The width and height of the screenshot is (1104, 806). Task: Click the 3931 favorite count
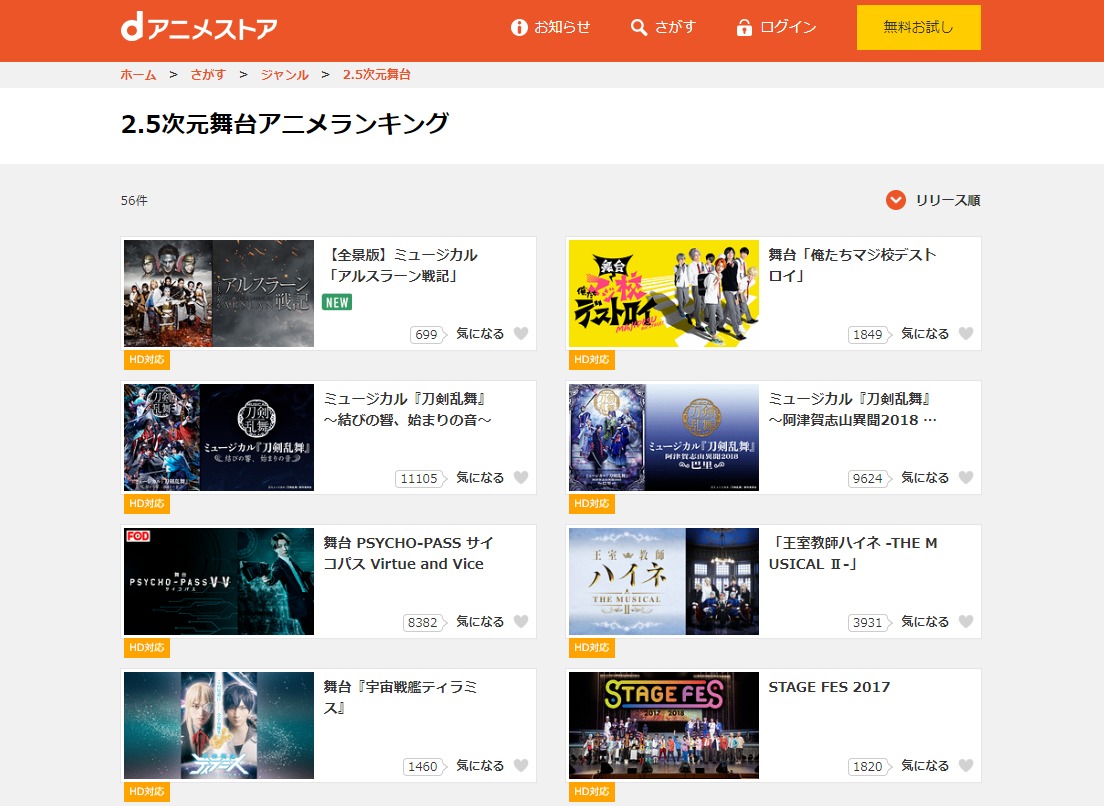click(x=869, y=622)
